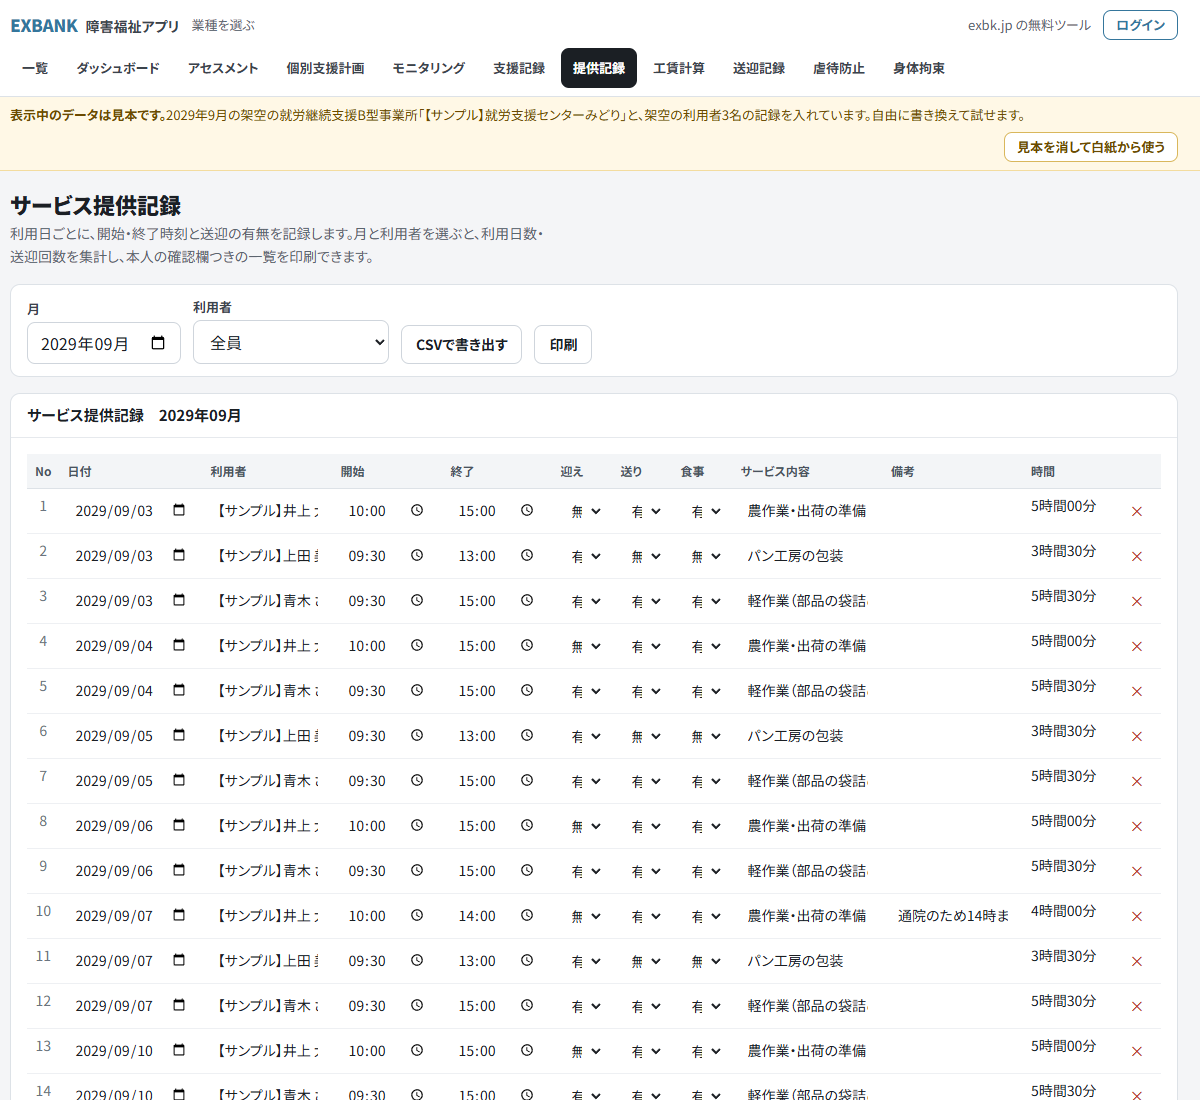Click the EXBANK logo link
The height and width of the screenshot is (1100, 1200).
coord(44,26)
